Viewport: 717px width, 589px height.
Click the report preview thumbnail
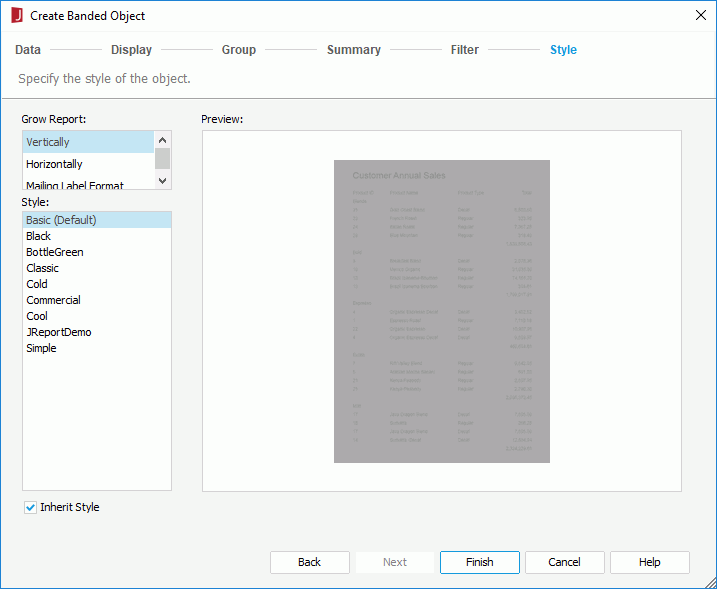coord(442,311)
